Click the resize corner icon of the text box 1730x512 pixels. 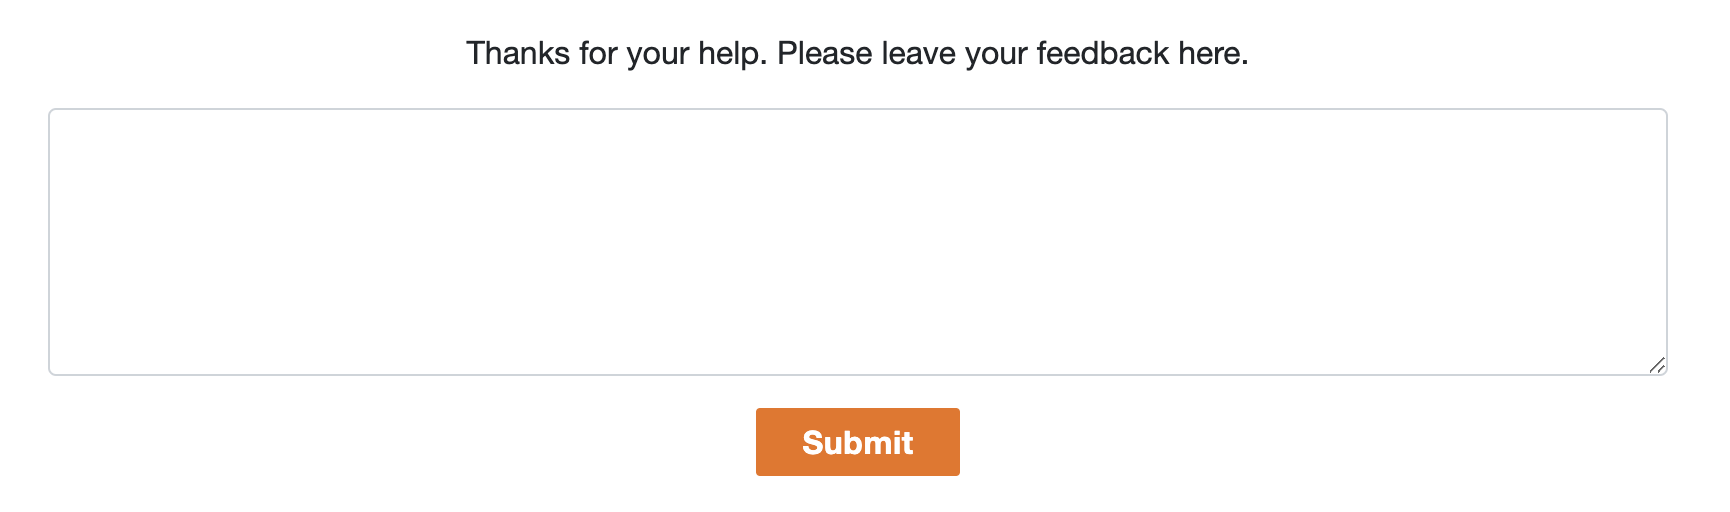[x=1657, y=365]
